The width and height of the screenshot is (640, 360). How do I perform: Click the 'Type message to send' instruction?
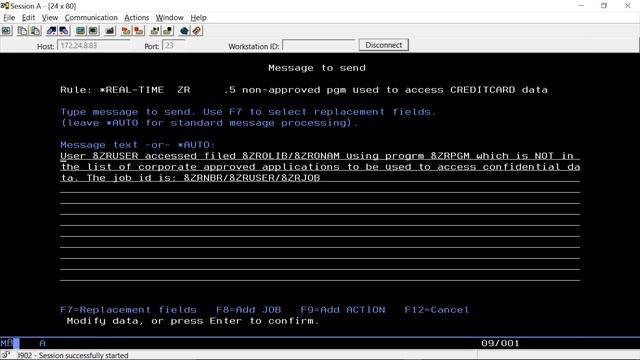(x=248, y=112)
